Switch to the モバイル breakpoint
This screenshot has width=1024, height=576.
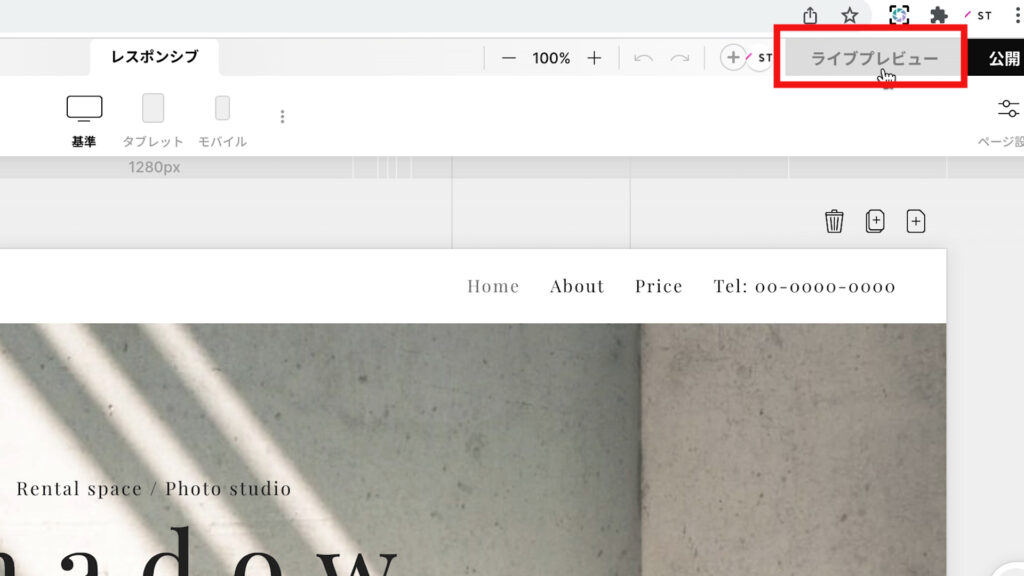[x=222, y=121]
